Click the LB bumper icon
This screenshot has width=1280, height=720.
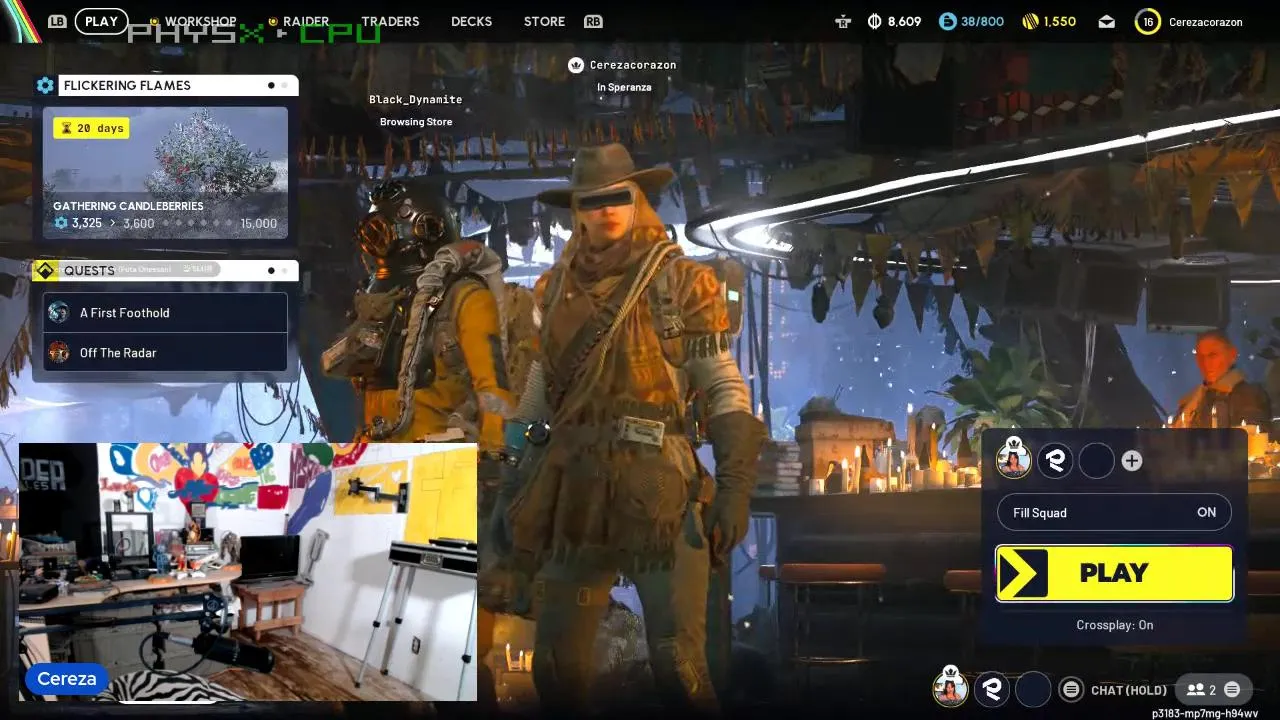(x=57, y=21)
